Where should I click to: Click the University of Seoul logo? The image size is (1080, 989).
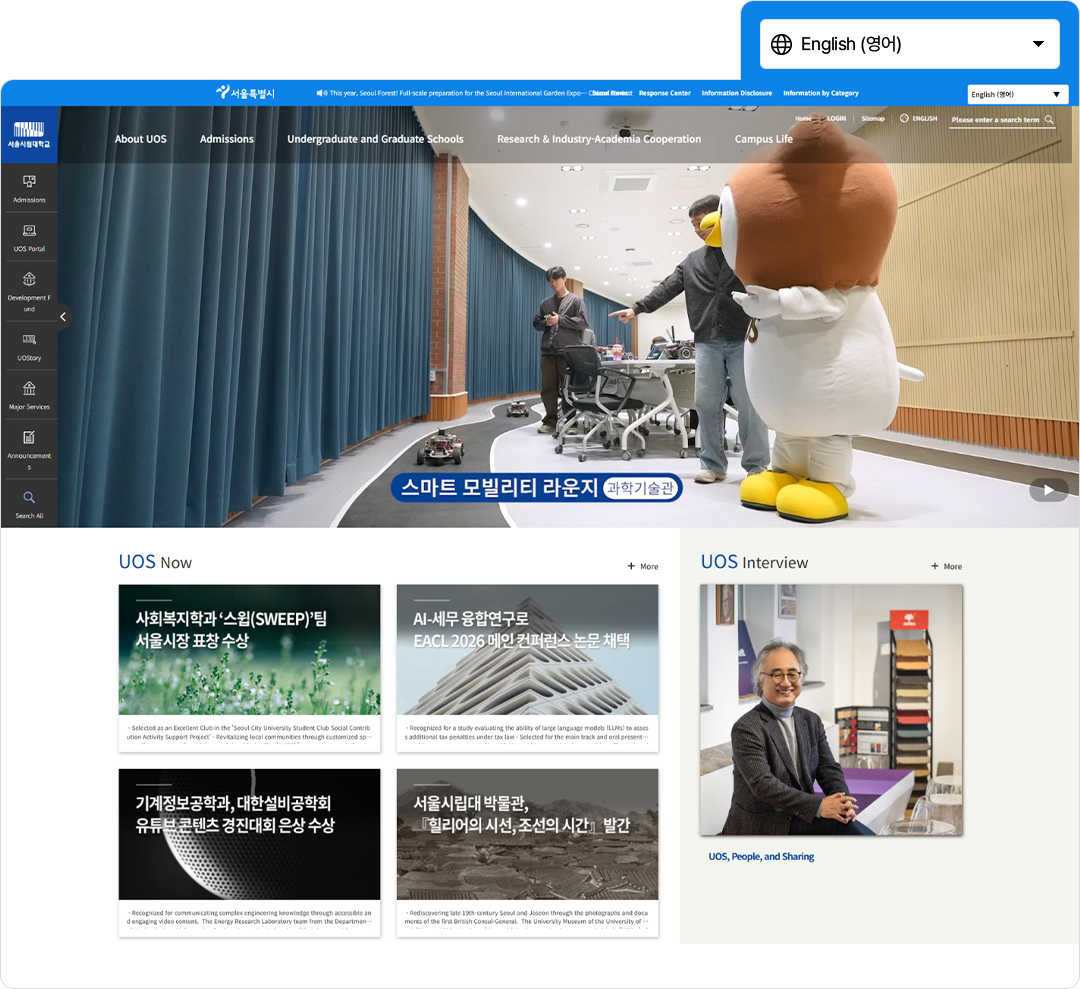[29, 135]
